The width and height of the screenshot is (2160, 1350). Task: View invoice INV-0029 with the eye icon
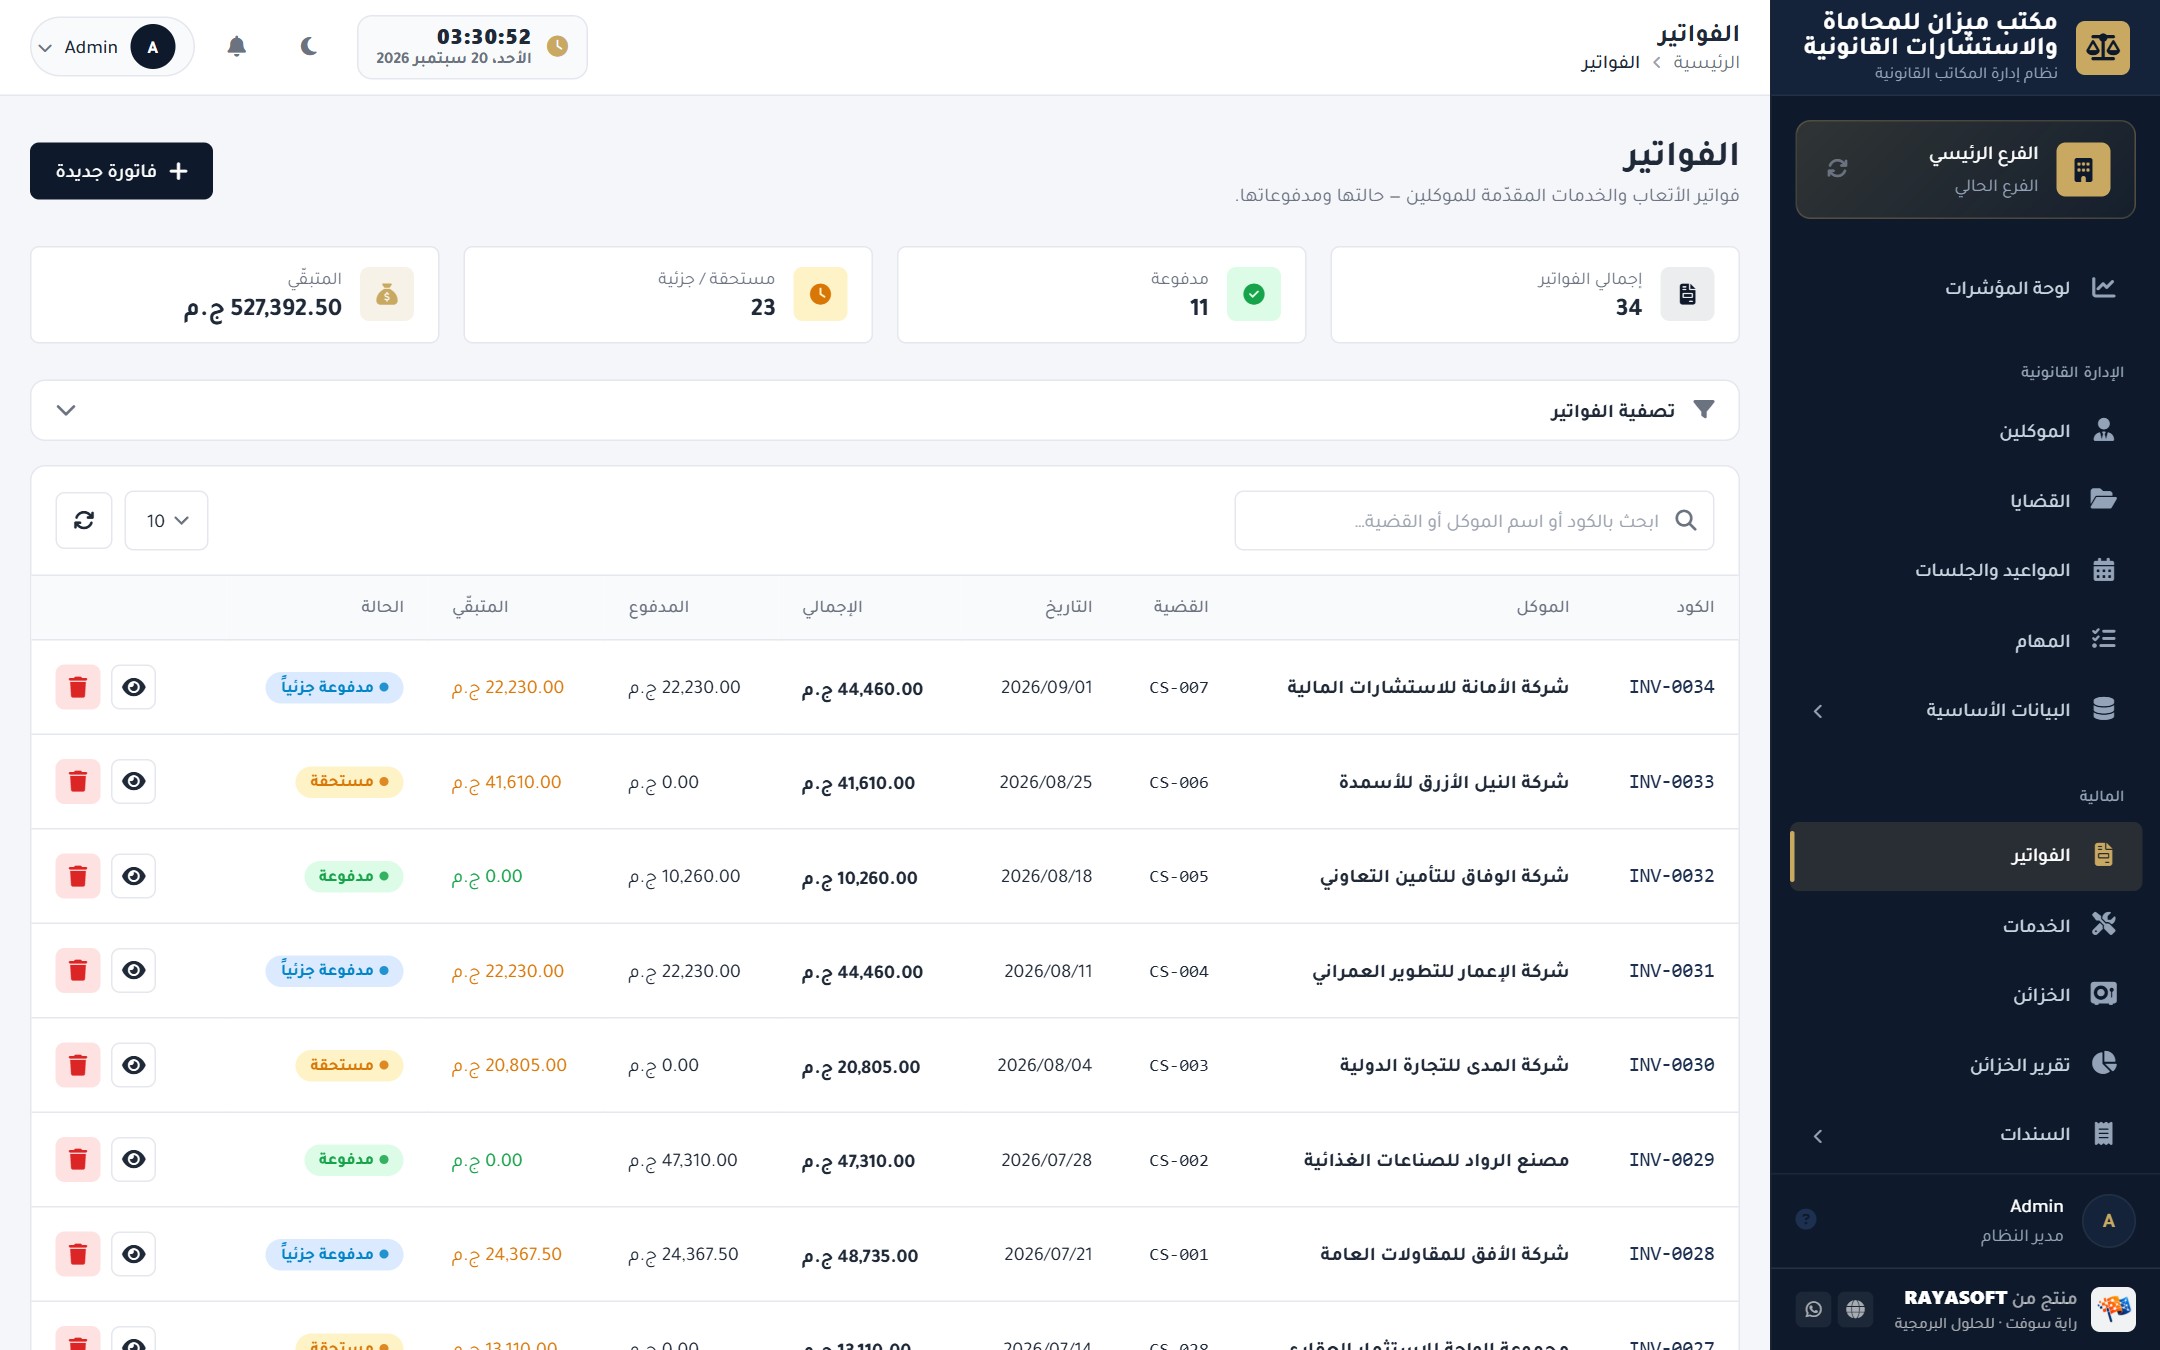pos(133,1159)
